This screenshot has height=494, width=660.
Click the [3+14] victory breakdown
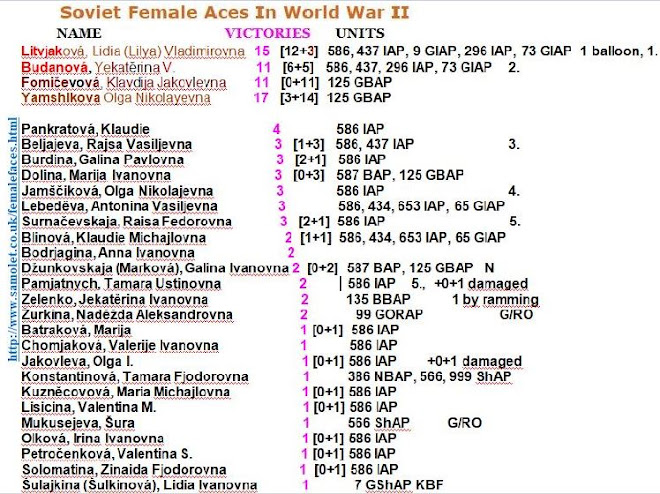click(x=299, y=98)
